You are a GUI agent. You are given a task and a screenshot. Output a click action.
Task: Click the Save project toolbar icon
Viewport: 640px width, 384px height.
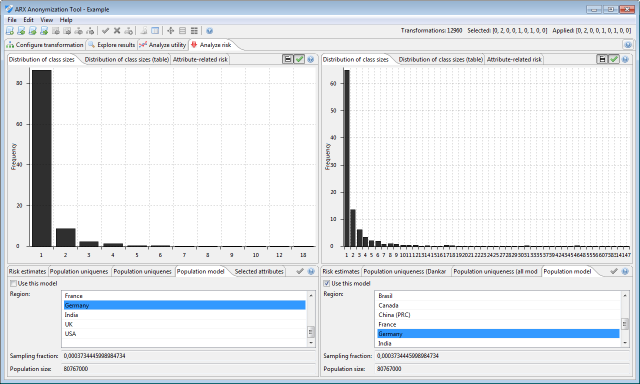point(33,31)
